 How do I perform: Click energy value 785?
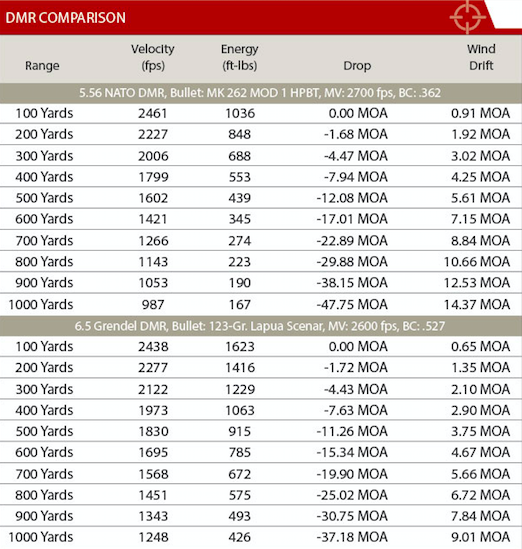click(x=240, y=452)
